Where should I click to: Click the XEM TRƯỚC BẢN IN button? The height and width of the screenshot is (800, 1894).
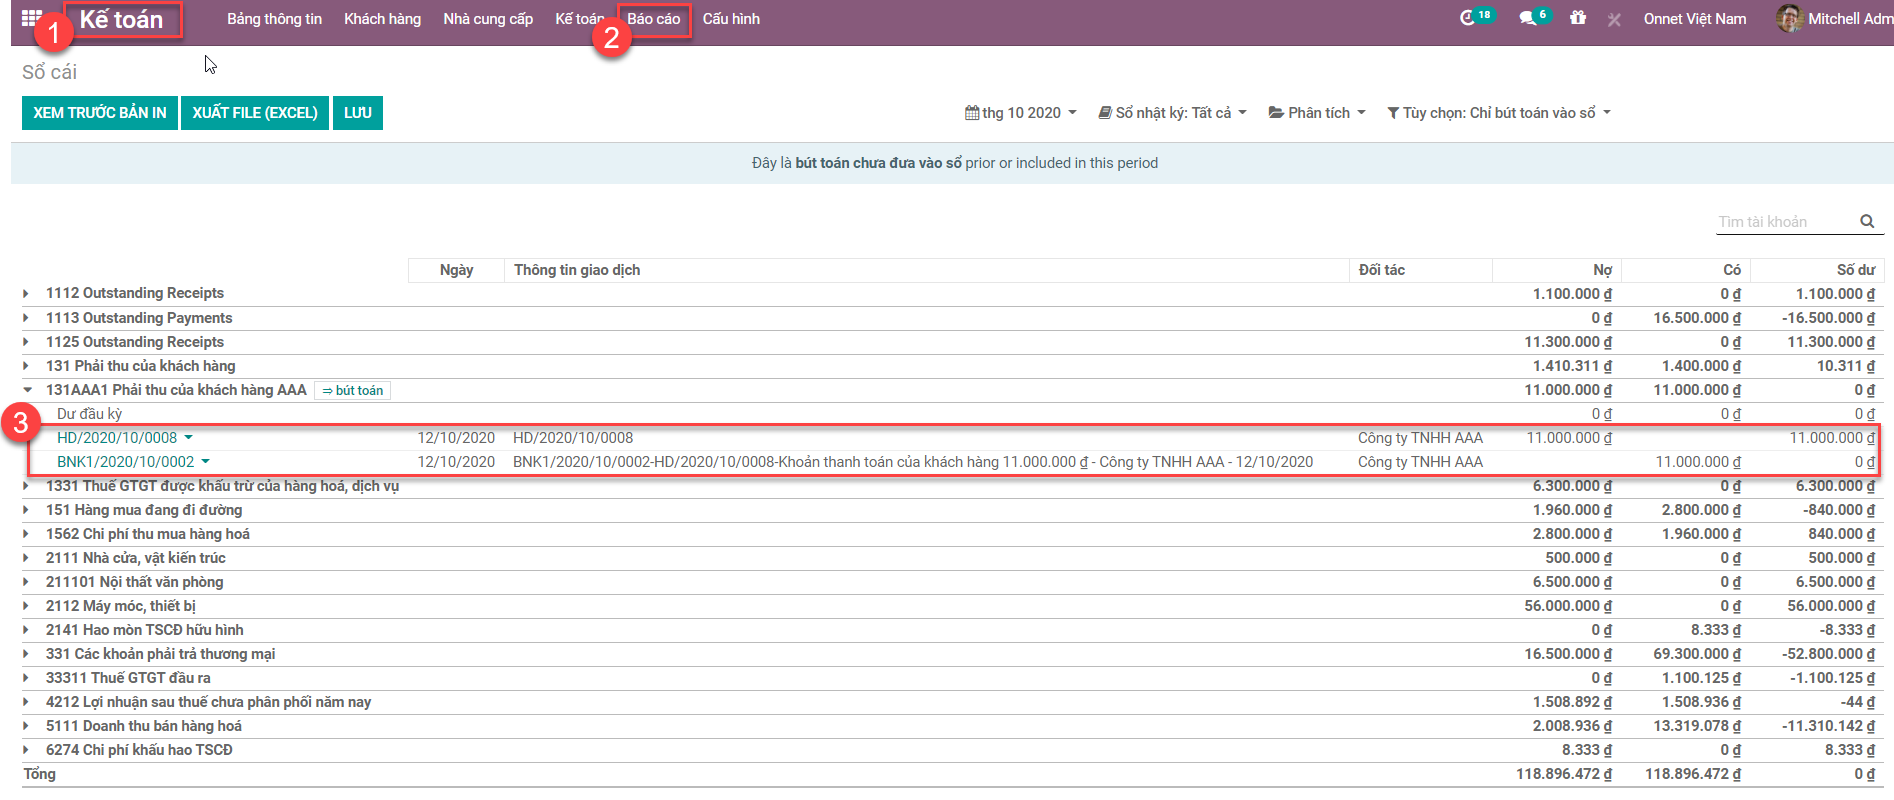click(99, 113)
